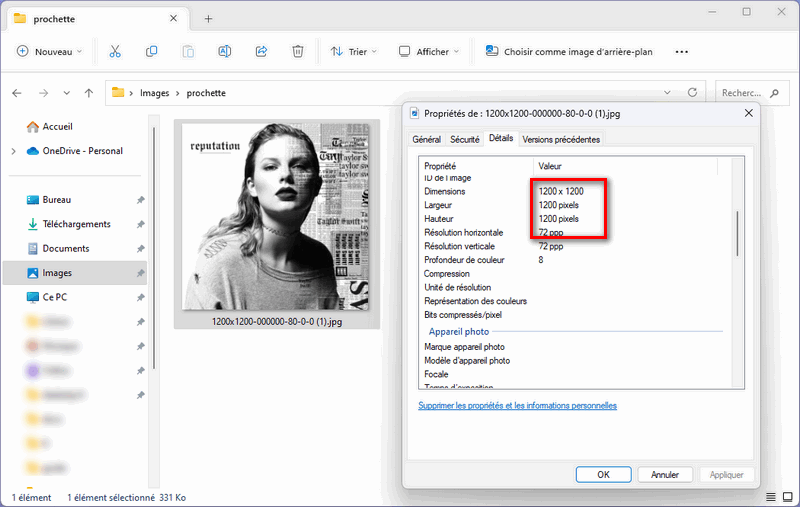Click the Share icon in toolbar
This screenshot has width=800, height=507.
(x=261, y=52)
